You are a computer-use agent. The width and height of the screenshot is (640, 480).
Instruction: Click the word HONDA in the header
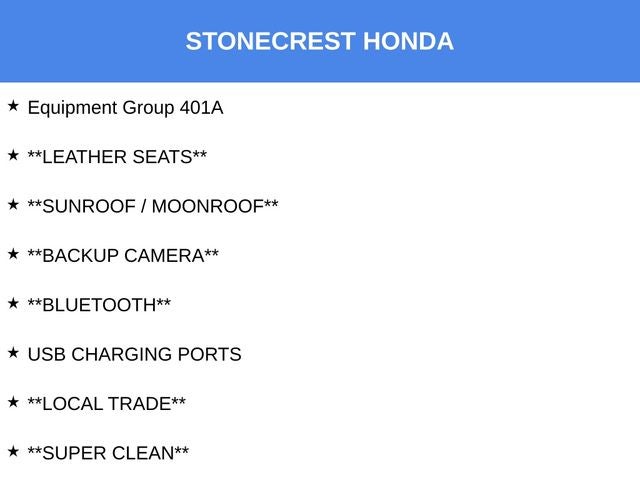pyautogui.click(x=408, y=42)
